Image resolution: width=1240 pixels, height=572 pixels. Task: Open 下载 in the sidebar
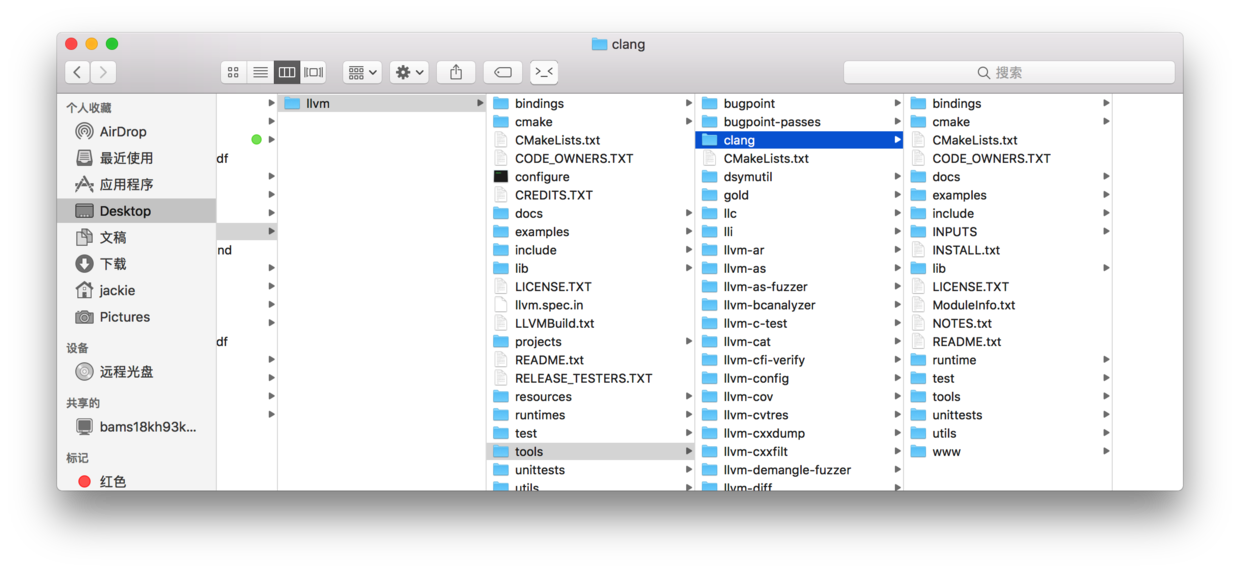pos(137,264)
